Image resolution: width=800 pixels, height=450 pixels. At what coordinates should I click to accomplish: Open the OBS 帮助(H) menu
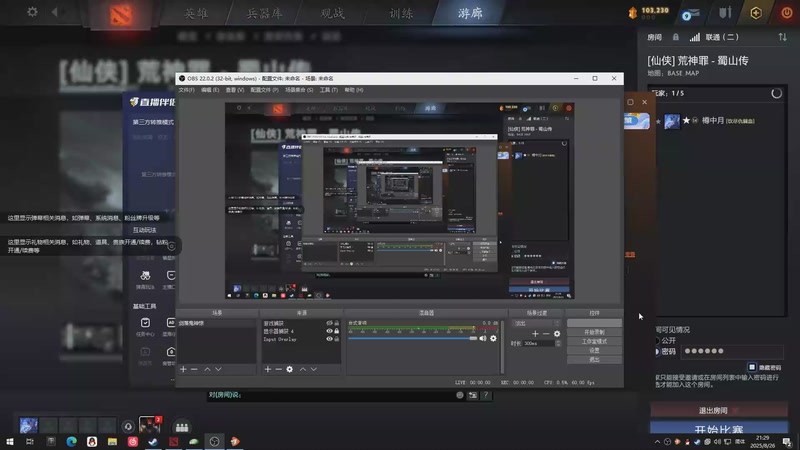tap(354, 90)
